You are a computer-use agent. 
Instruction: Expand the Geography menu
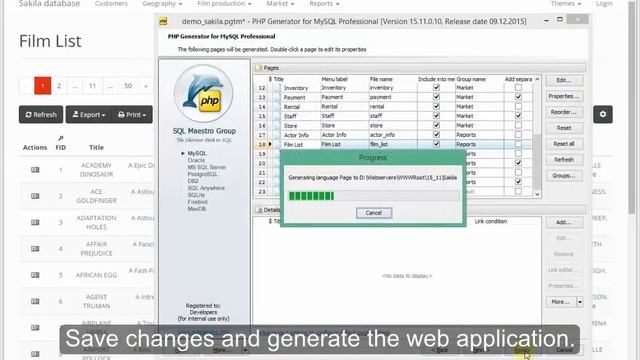pyautogui.click(x=162, y=4)
